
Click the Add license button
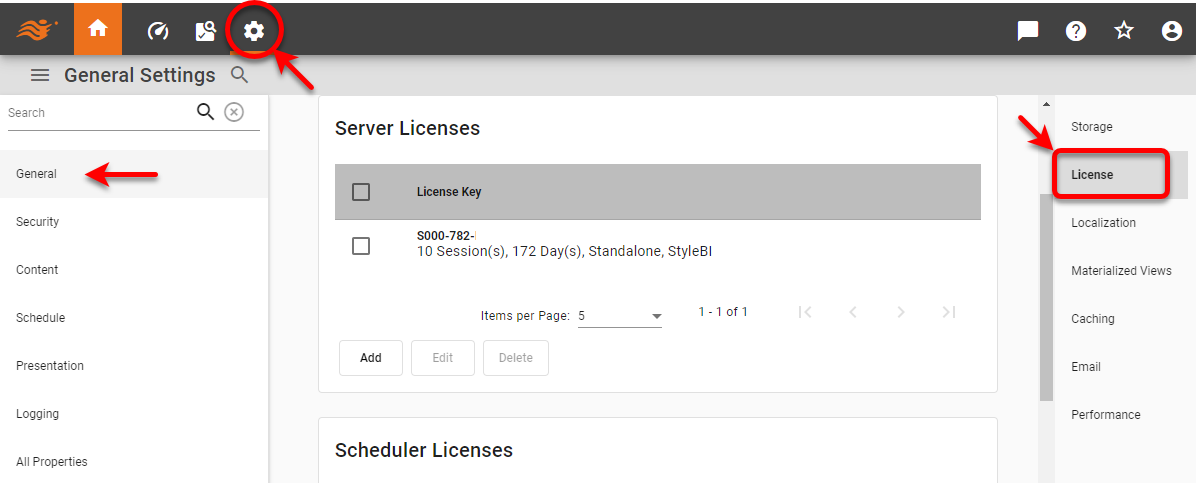tap(371, 358)
